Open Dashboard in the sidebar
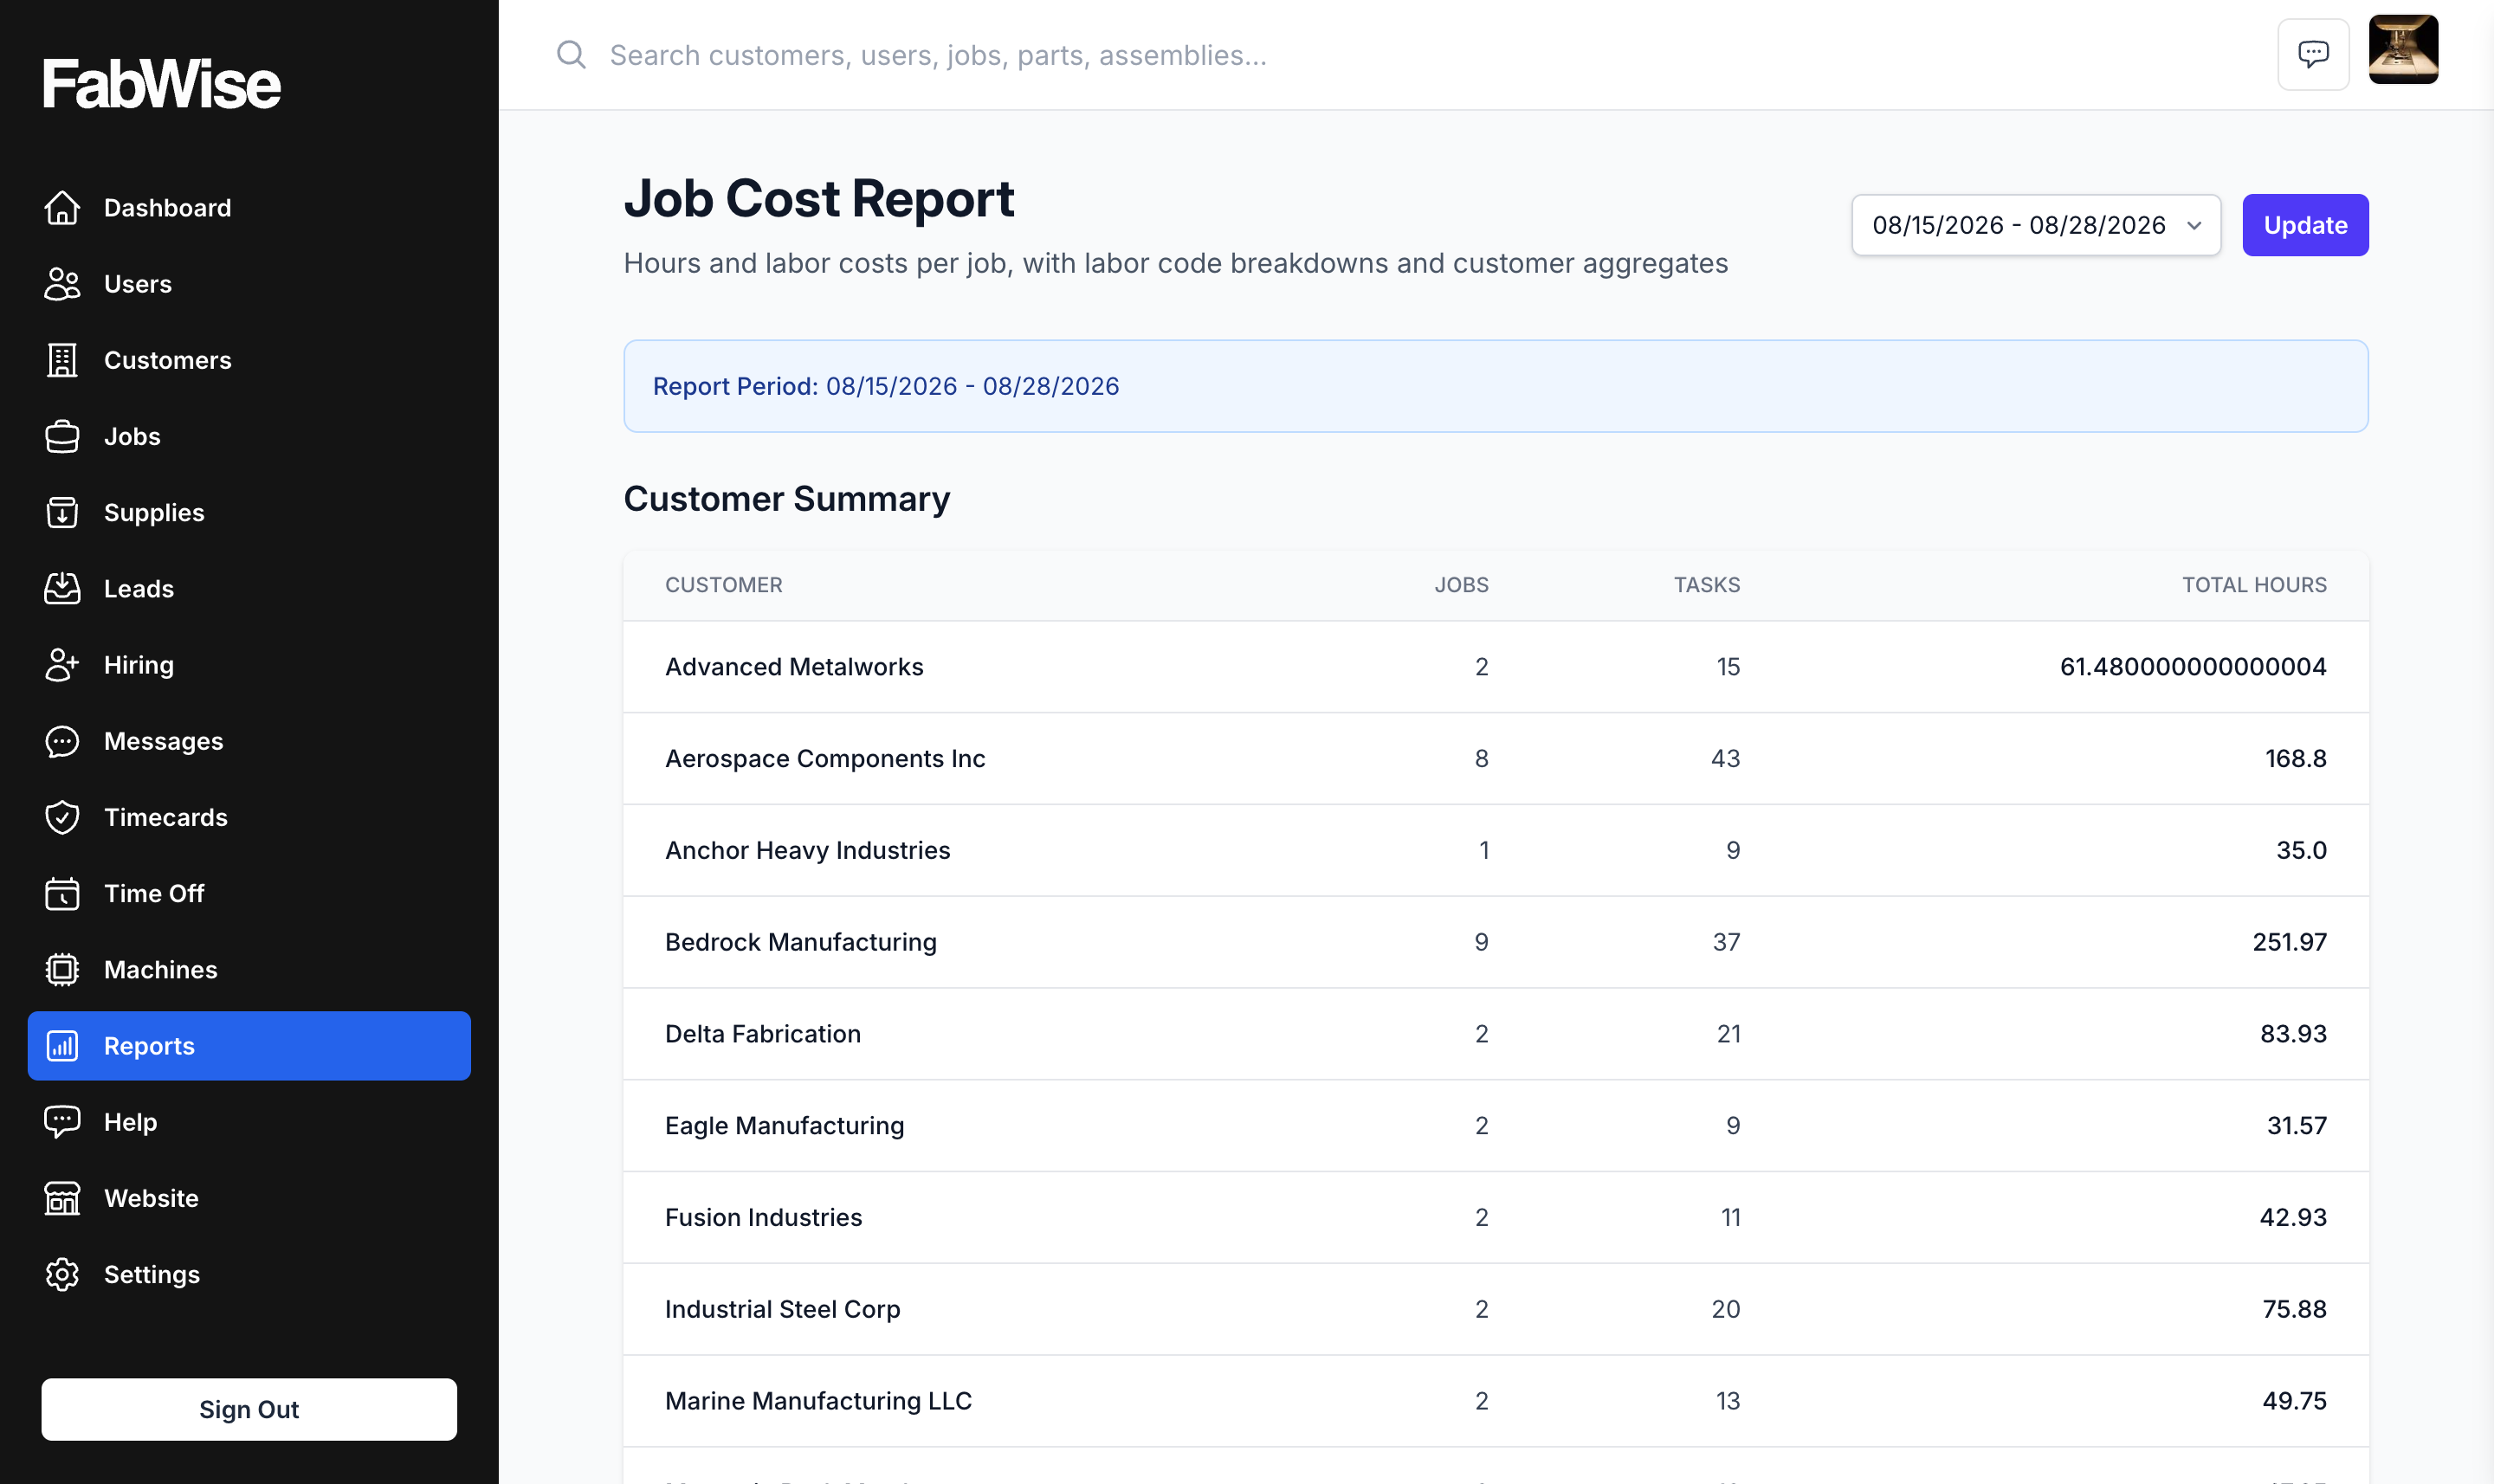Viewport: 2494px width, 1484px height. point(249,208)
